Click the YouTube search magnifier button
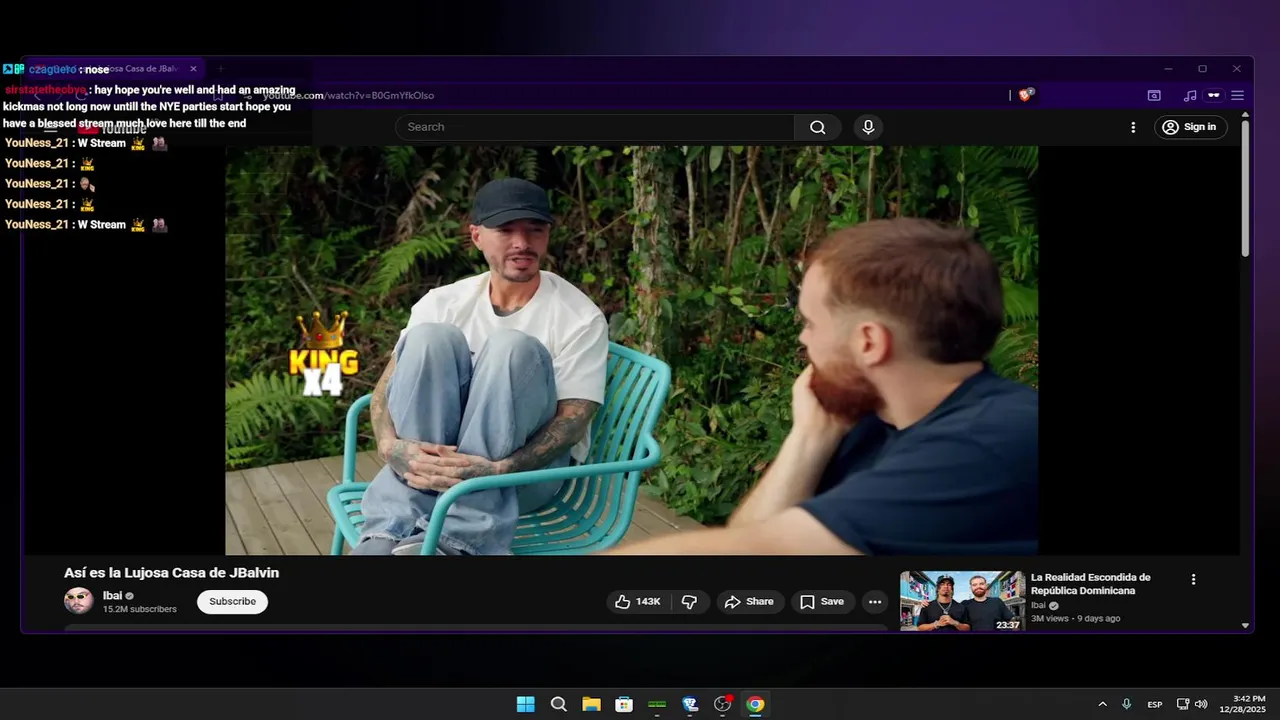Screen dimensions: 1280x720 818,127
